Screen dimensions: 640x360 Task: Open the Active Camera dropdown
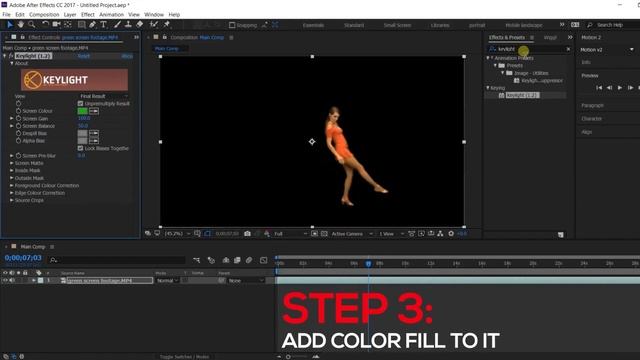coord(352,234)
